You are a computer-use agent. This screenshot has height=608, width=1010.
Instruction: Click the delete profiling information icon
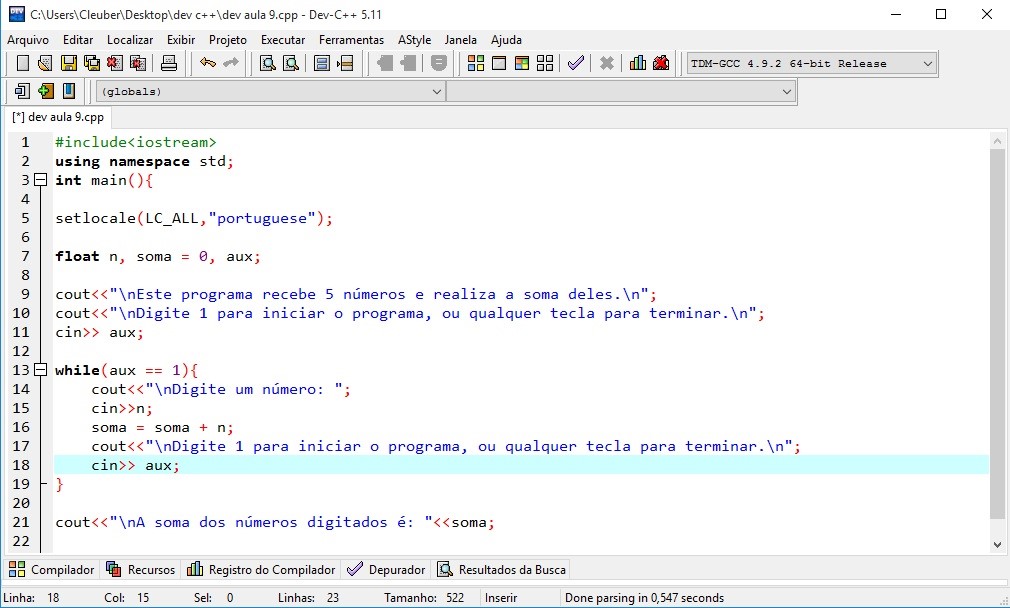[x=661, y=63]
